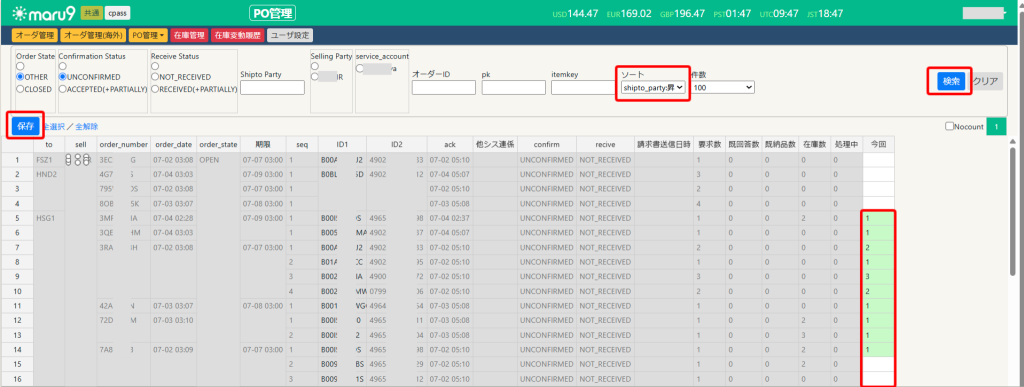Click the 全解除 deselect all link
This screenshot has width=1024, height=387.
tap(87, 127)
